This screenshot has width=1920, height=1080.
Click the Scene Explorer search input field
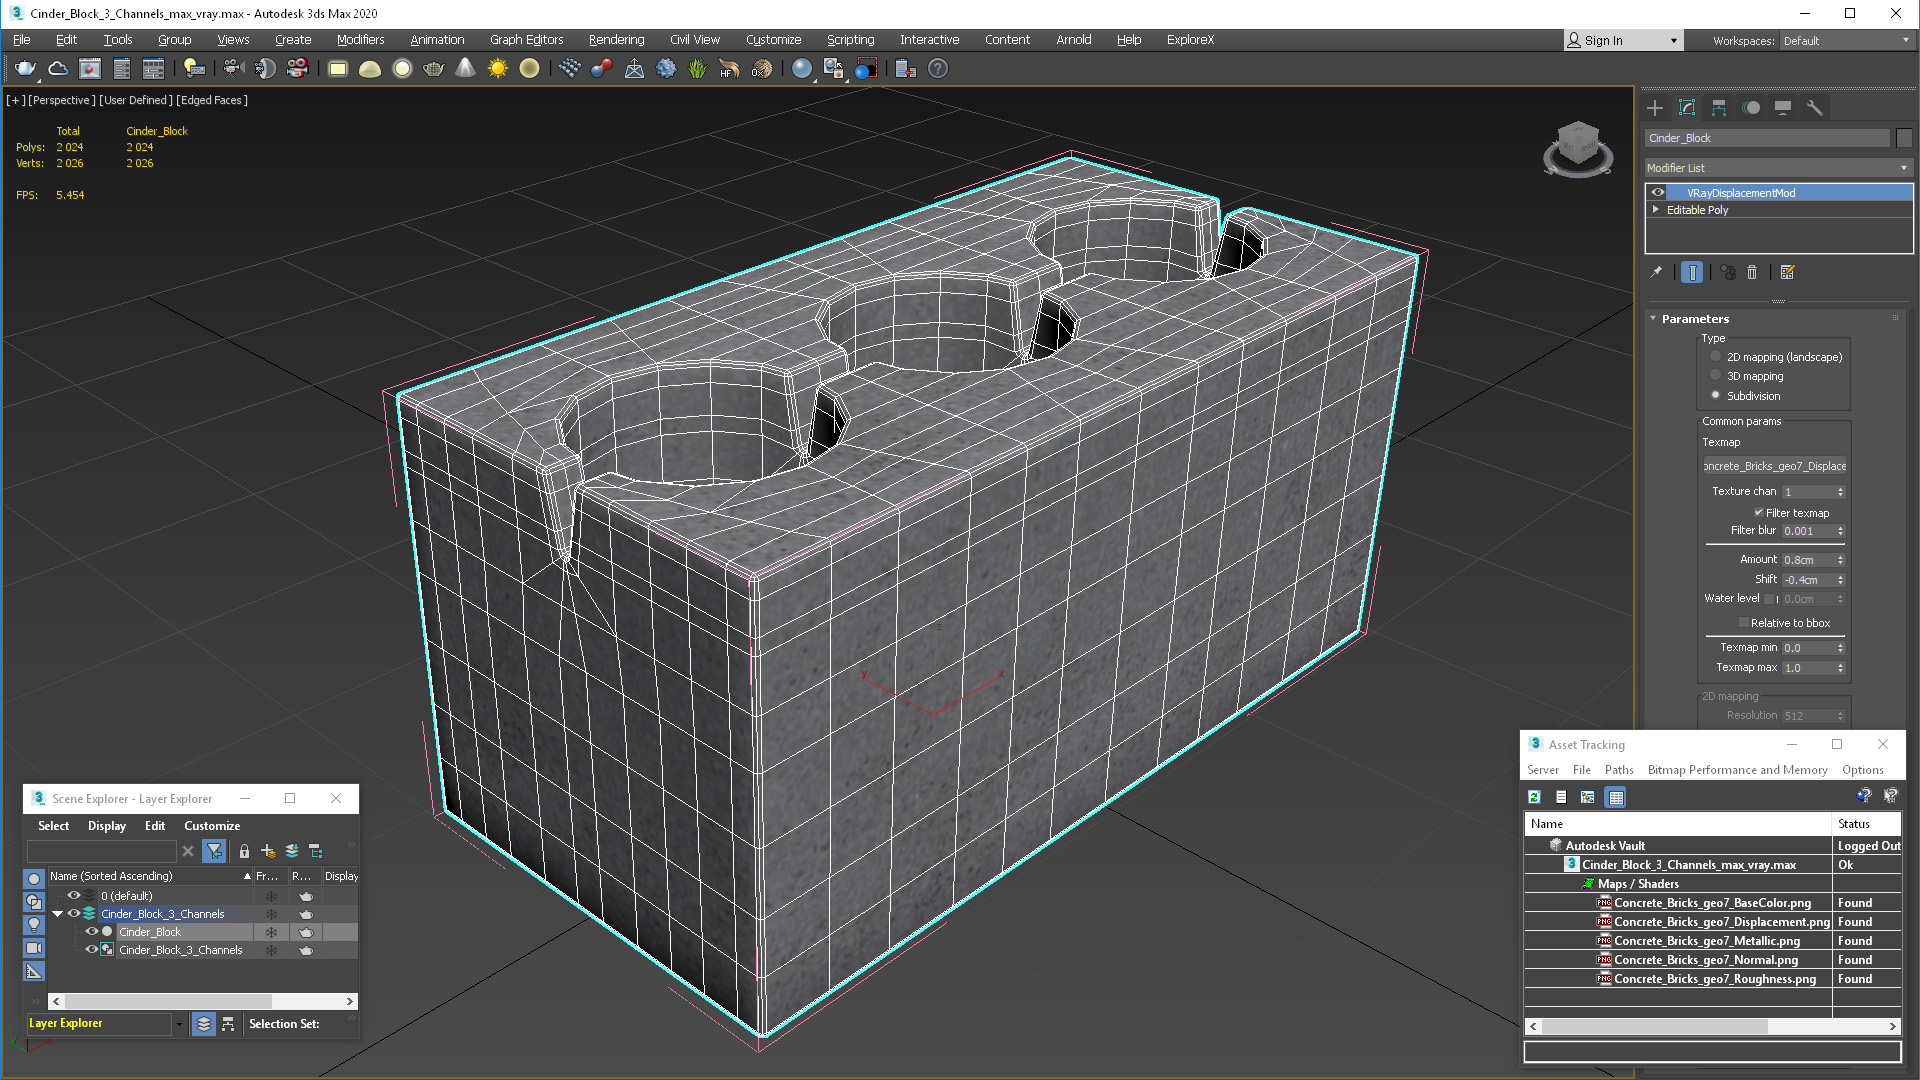(101, 851)
